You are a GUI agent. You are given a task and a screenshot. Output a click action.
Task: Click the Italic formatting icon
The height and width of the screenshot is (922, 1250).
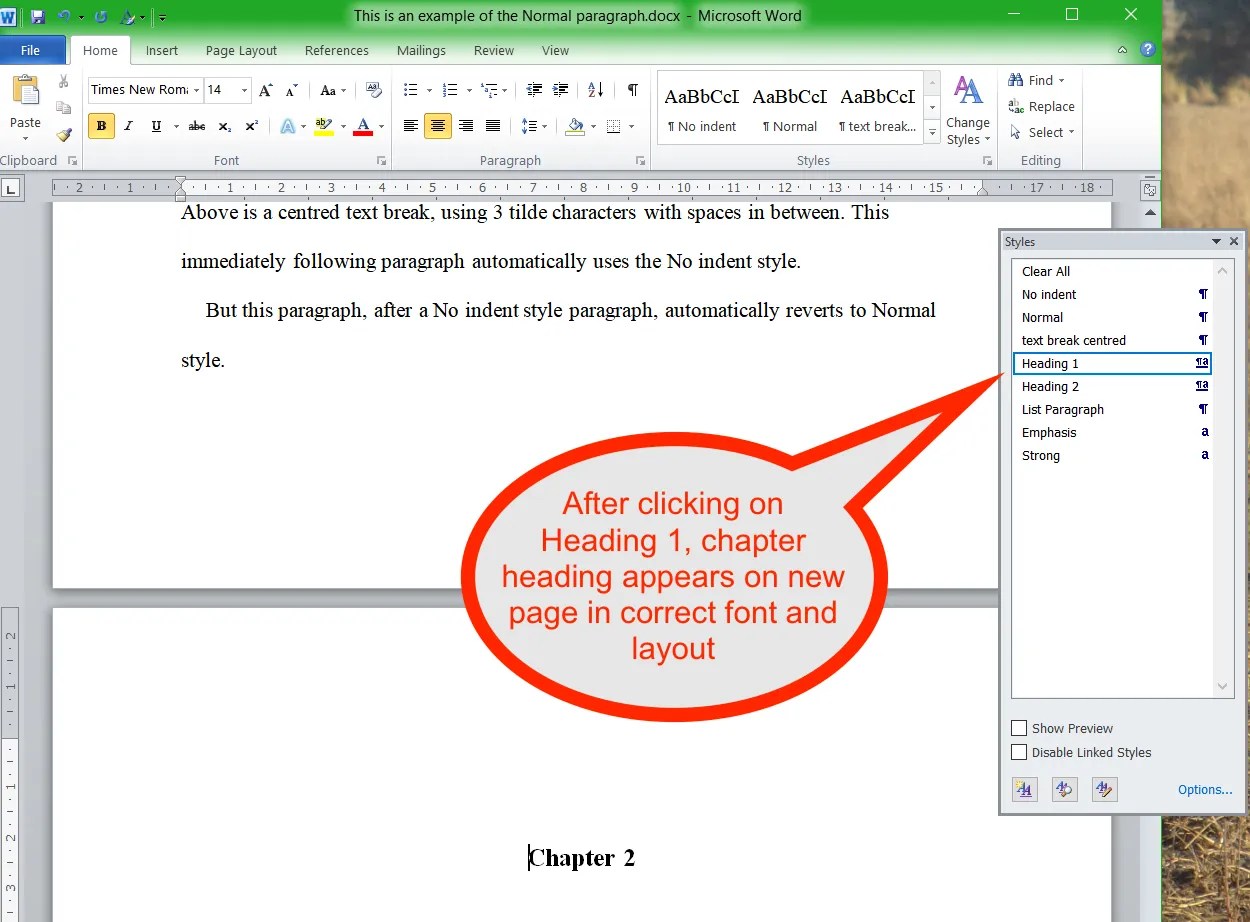click(x=129, y=126)
